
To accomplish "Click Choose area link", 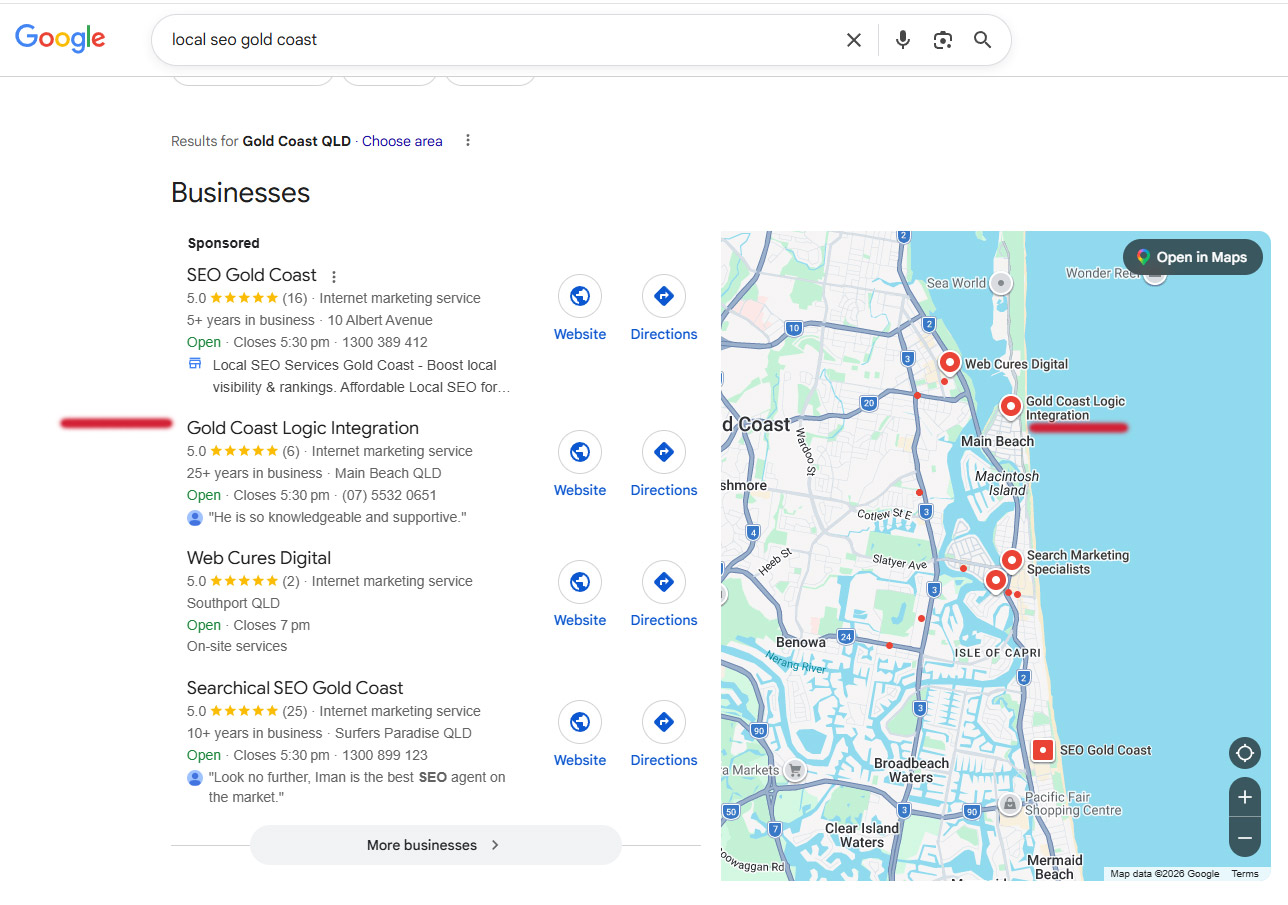I will [x=402, y=141].
